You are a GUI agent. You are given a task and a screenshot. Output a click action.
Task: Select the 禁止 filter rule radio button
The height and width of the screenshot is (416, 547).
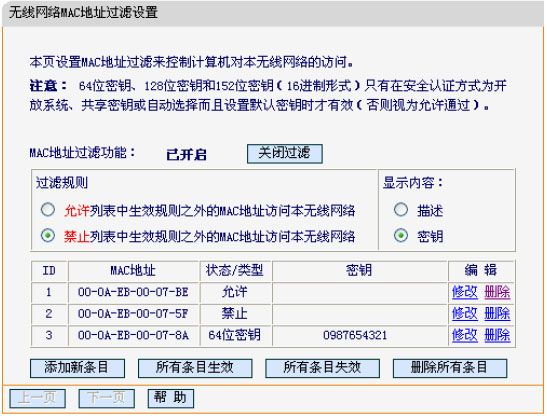point(48,236)
